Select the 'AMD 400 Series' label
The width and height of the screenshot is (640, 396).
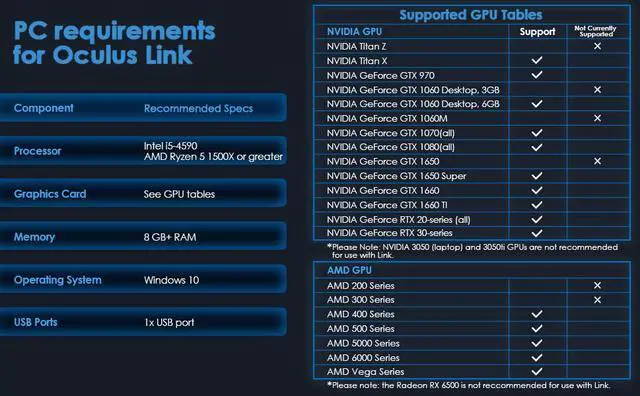[360, 314]
